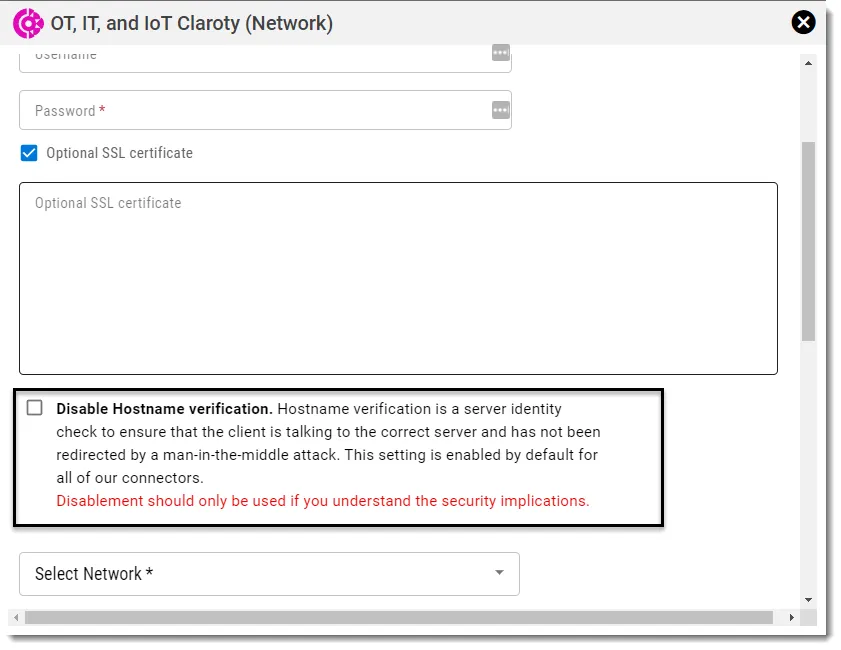Click the vertical scrollbar up arrow
The image size is (841, 650).
pos(808,63)
